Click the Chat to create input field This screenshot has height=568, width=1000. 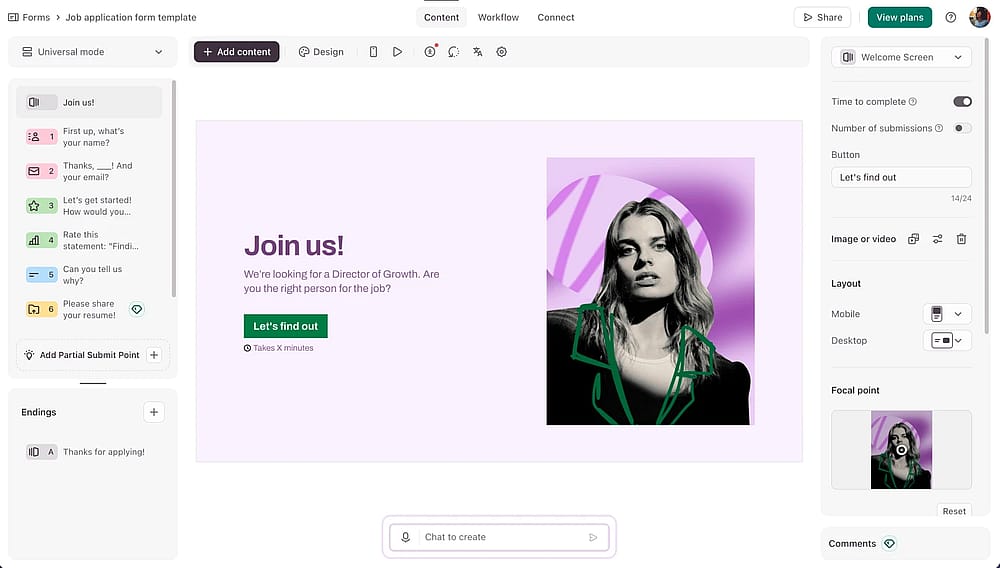pos(499,537)
